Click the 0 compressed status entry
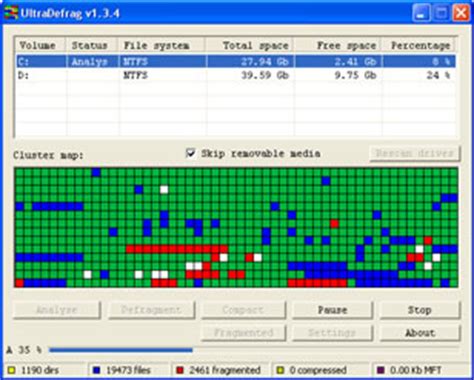Viewport: 474px width, 380px height. click(318, 370)
